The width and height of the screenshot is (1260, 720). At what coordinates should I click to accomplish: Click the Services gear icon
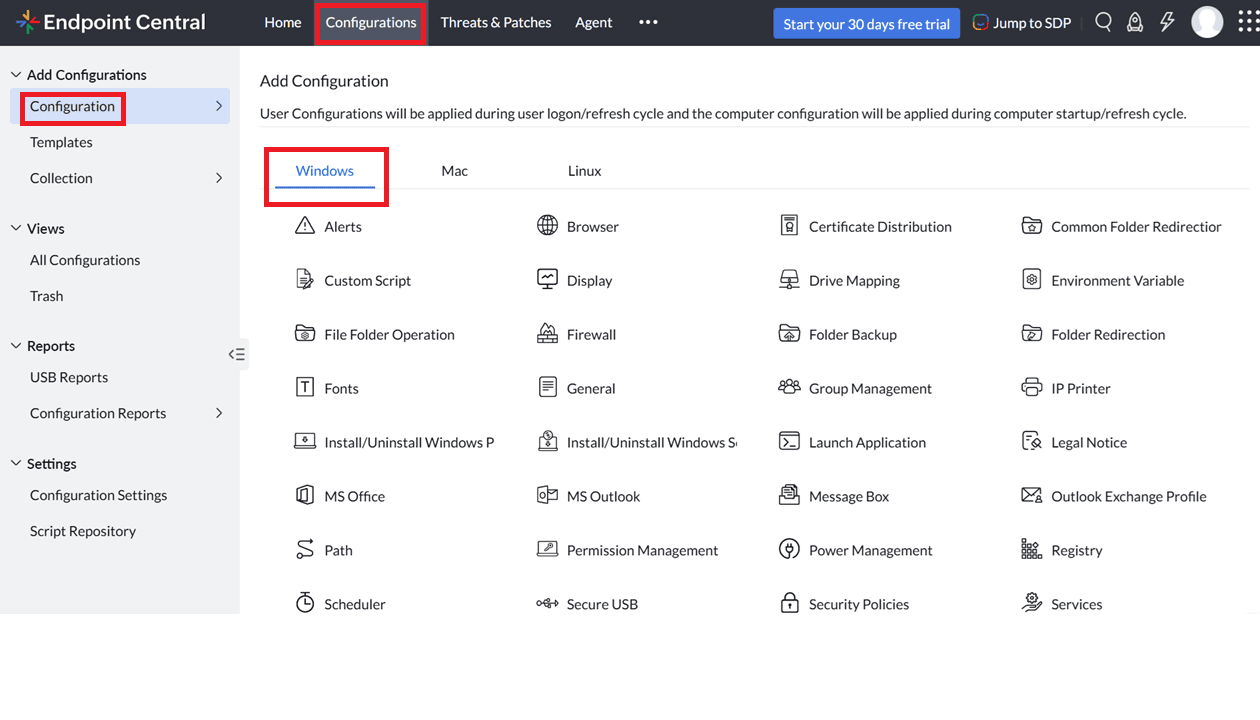click(1032, 602)
